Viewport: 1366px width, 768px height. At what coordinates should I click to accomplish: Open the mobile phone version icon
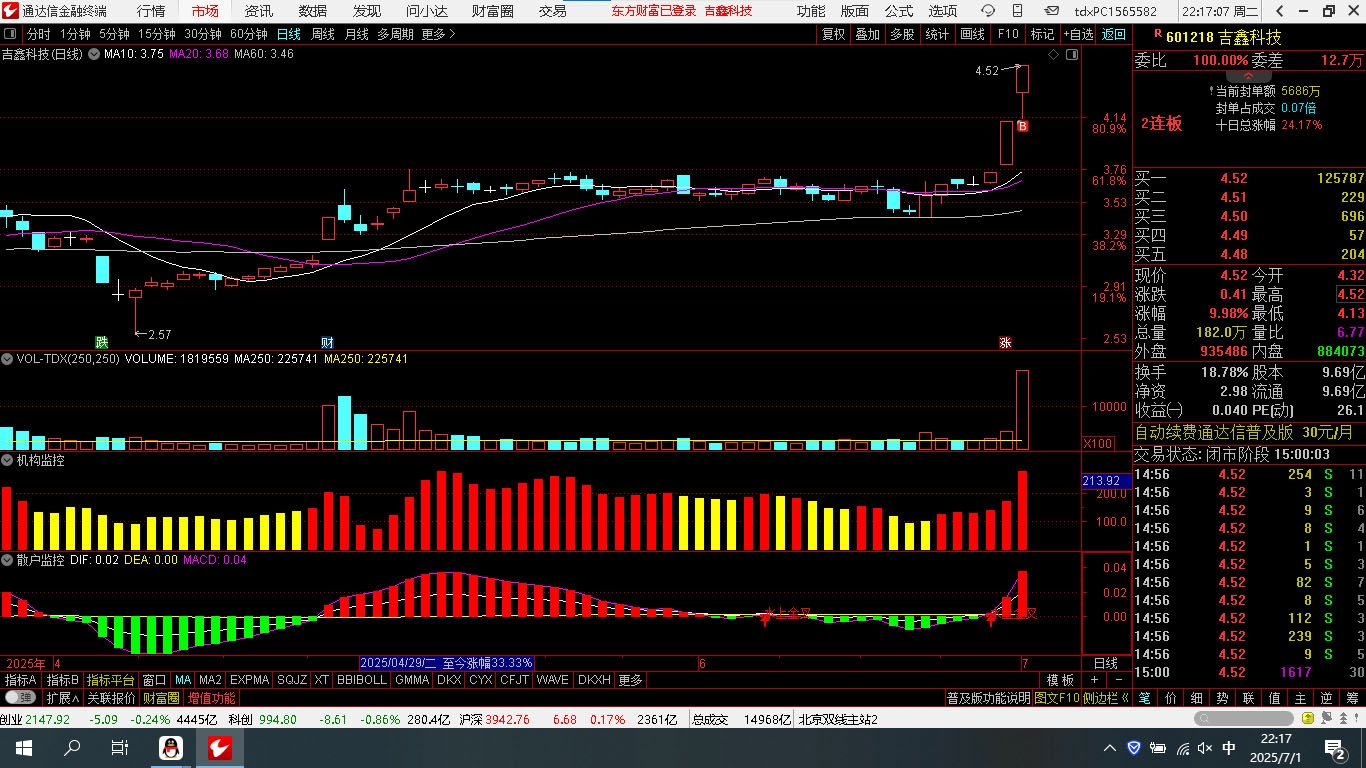click(x=1017, y=11)
